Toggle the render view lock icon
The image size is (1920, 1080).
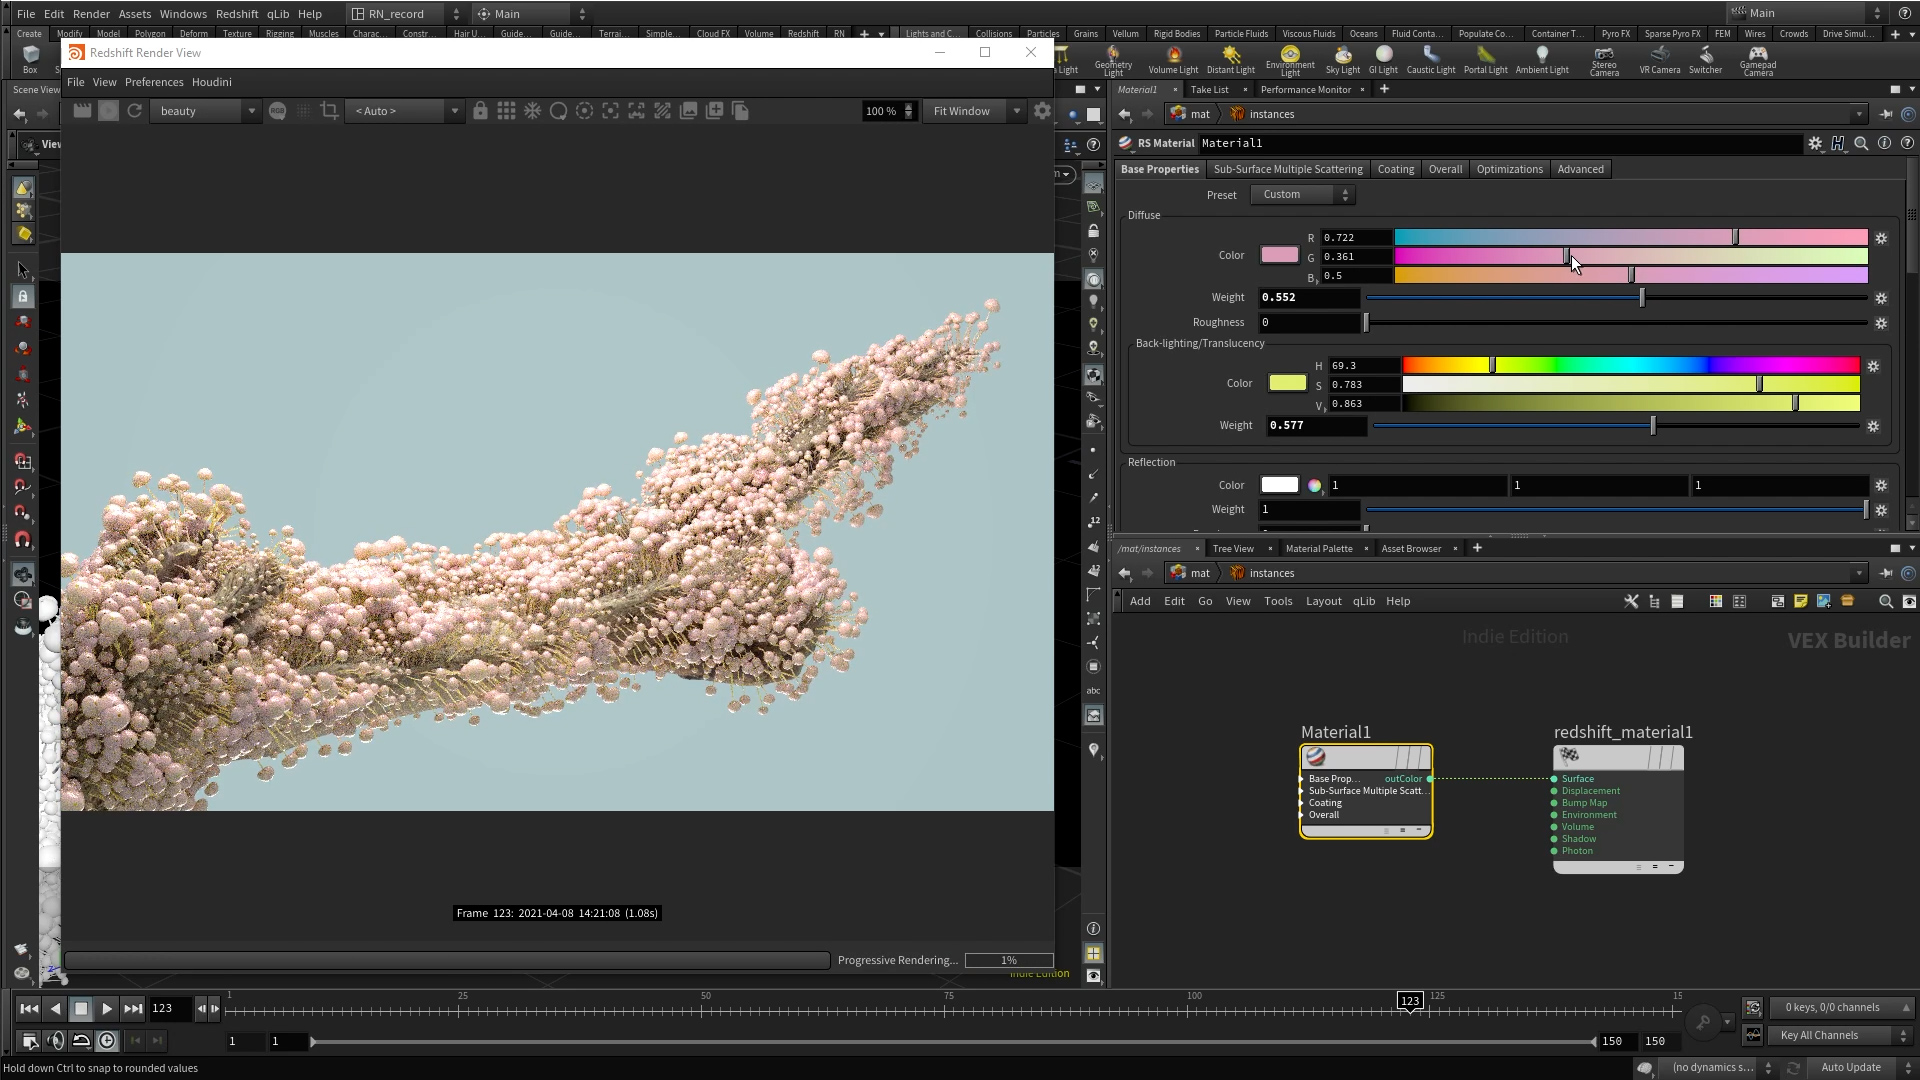[480, 111]
